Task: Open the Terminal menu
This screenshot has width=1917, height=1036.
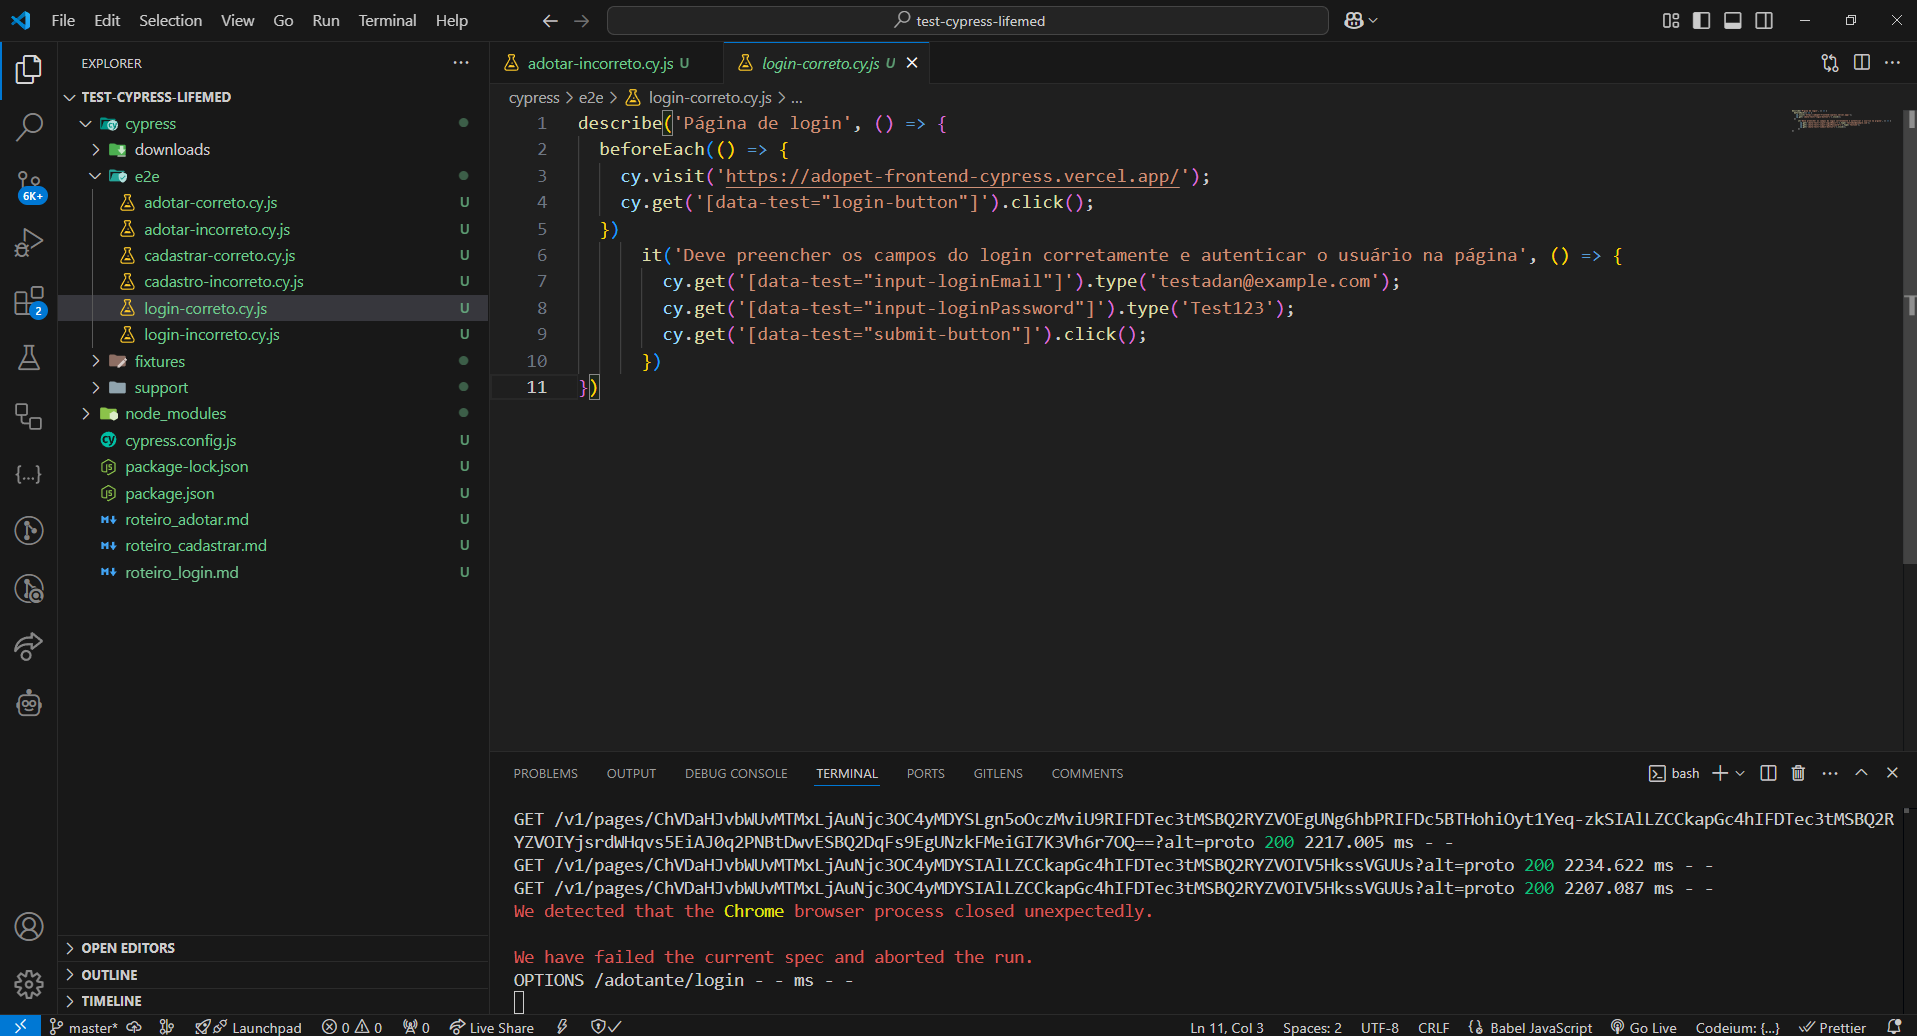Action: pyautogui.click(x=387, y=20)
